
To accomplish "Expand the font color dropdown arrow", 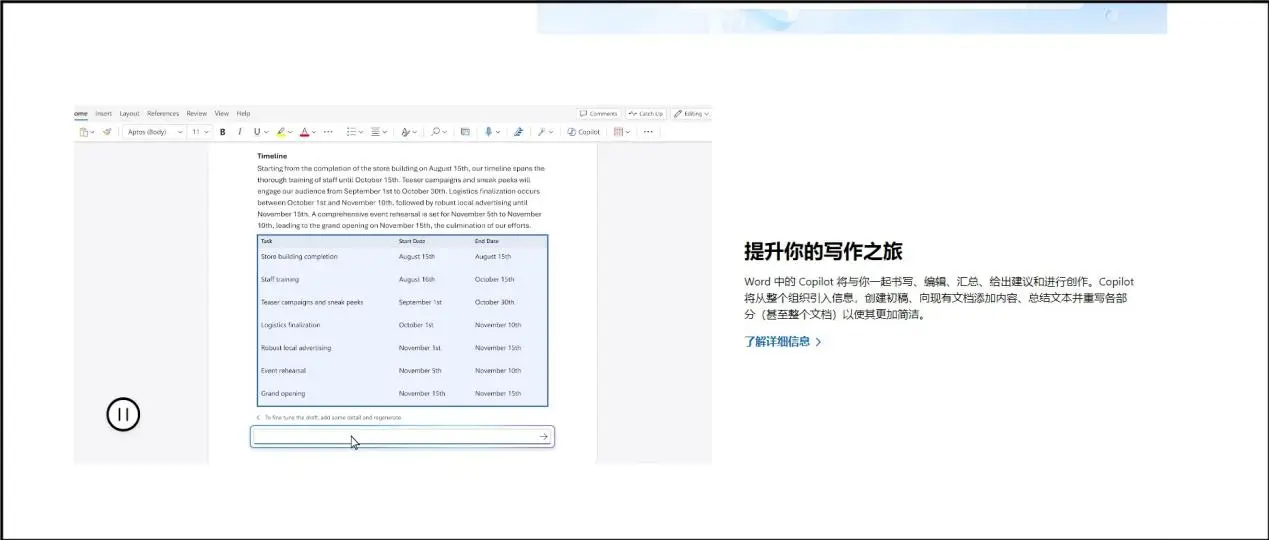I will point(314,132).
